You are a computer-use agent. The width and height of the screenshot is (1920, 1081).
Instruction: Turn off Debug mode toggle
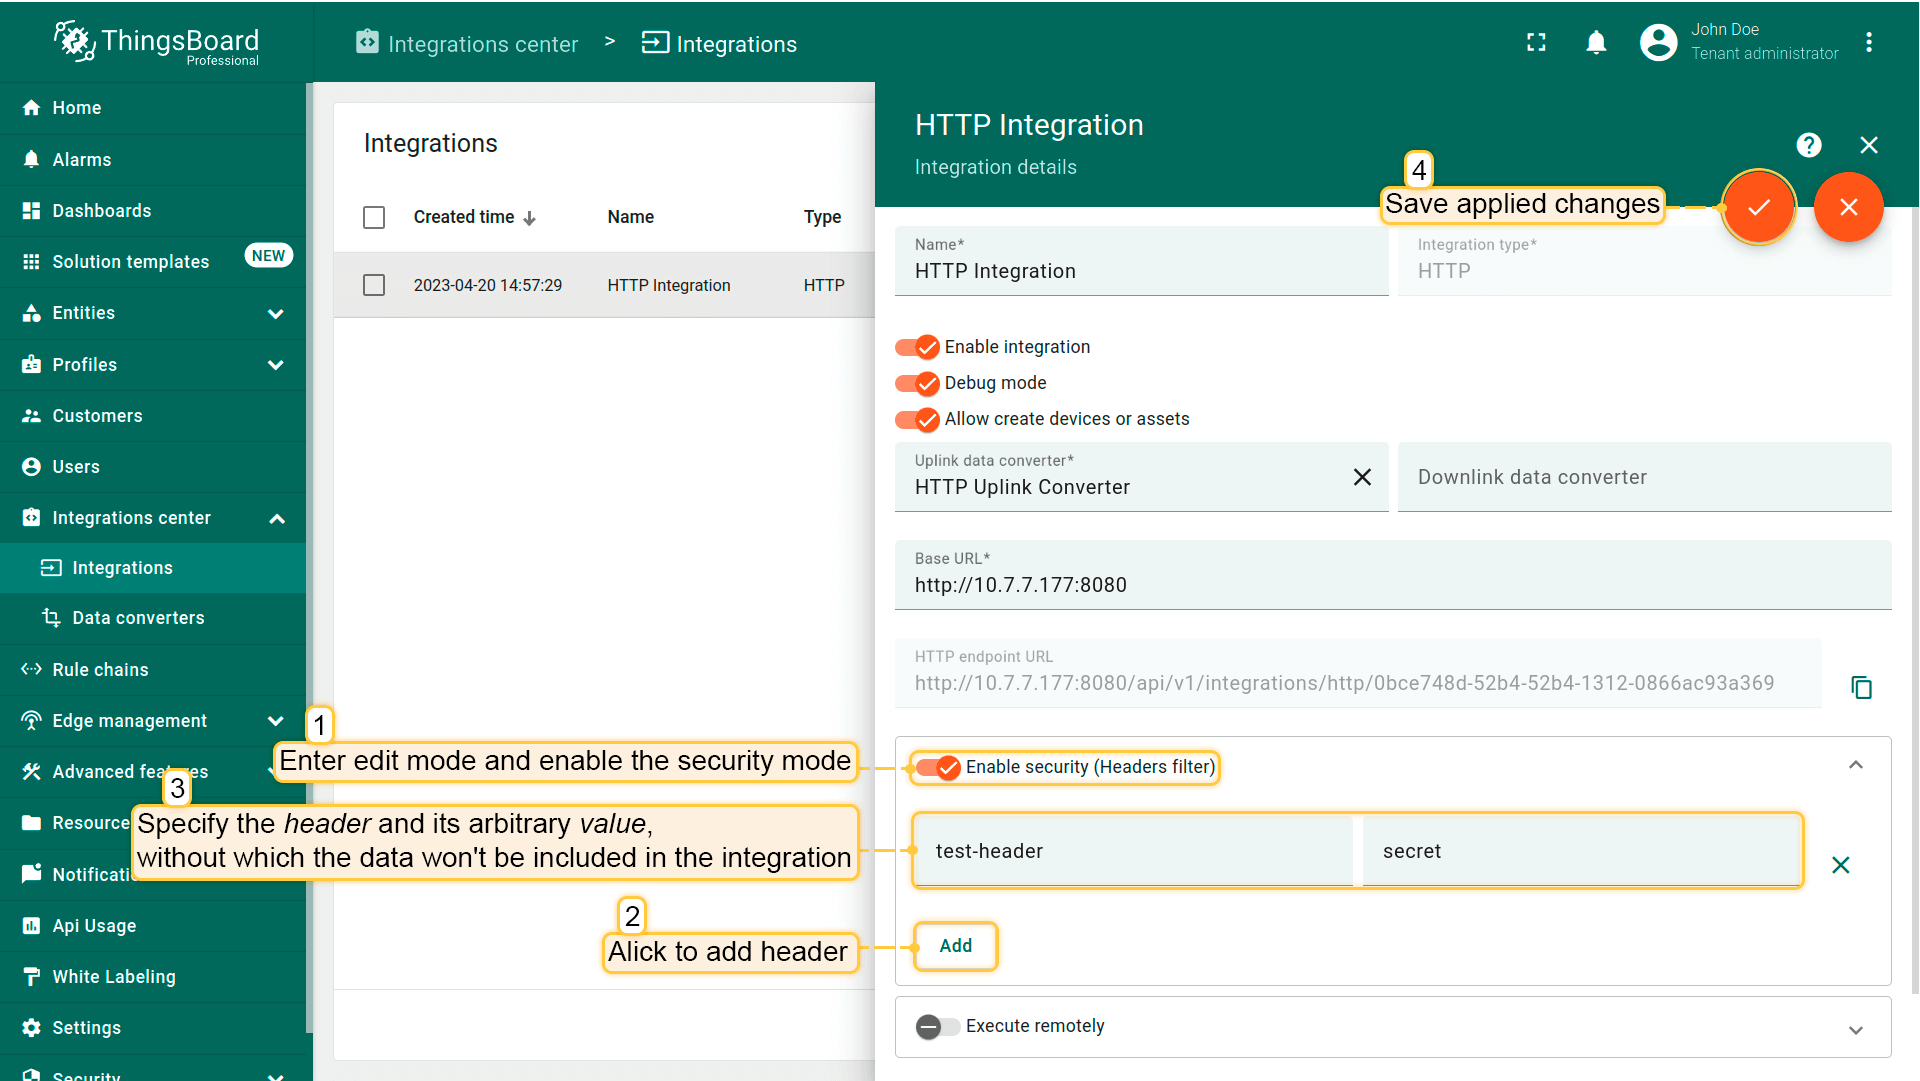[917, 383]
